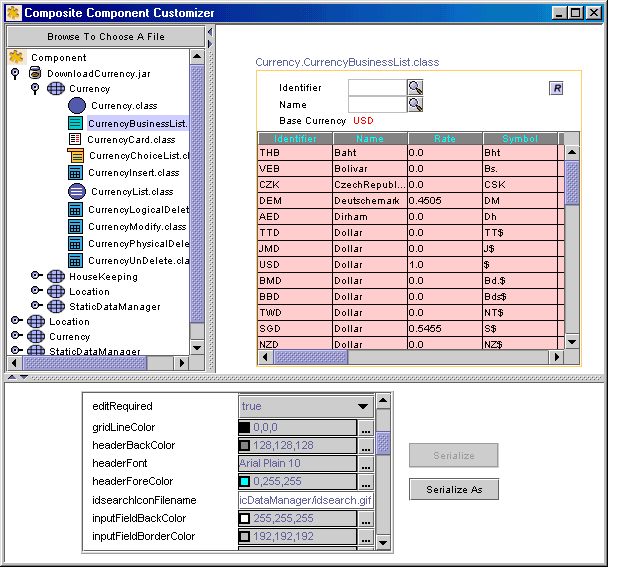Select CurrencyBusinessList class in tree
The height and width of the screenshot is (580, 620).
point(137,123)
